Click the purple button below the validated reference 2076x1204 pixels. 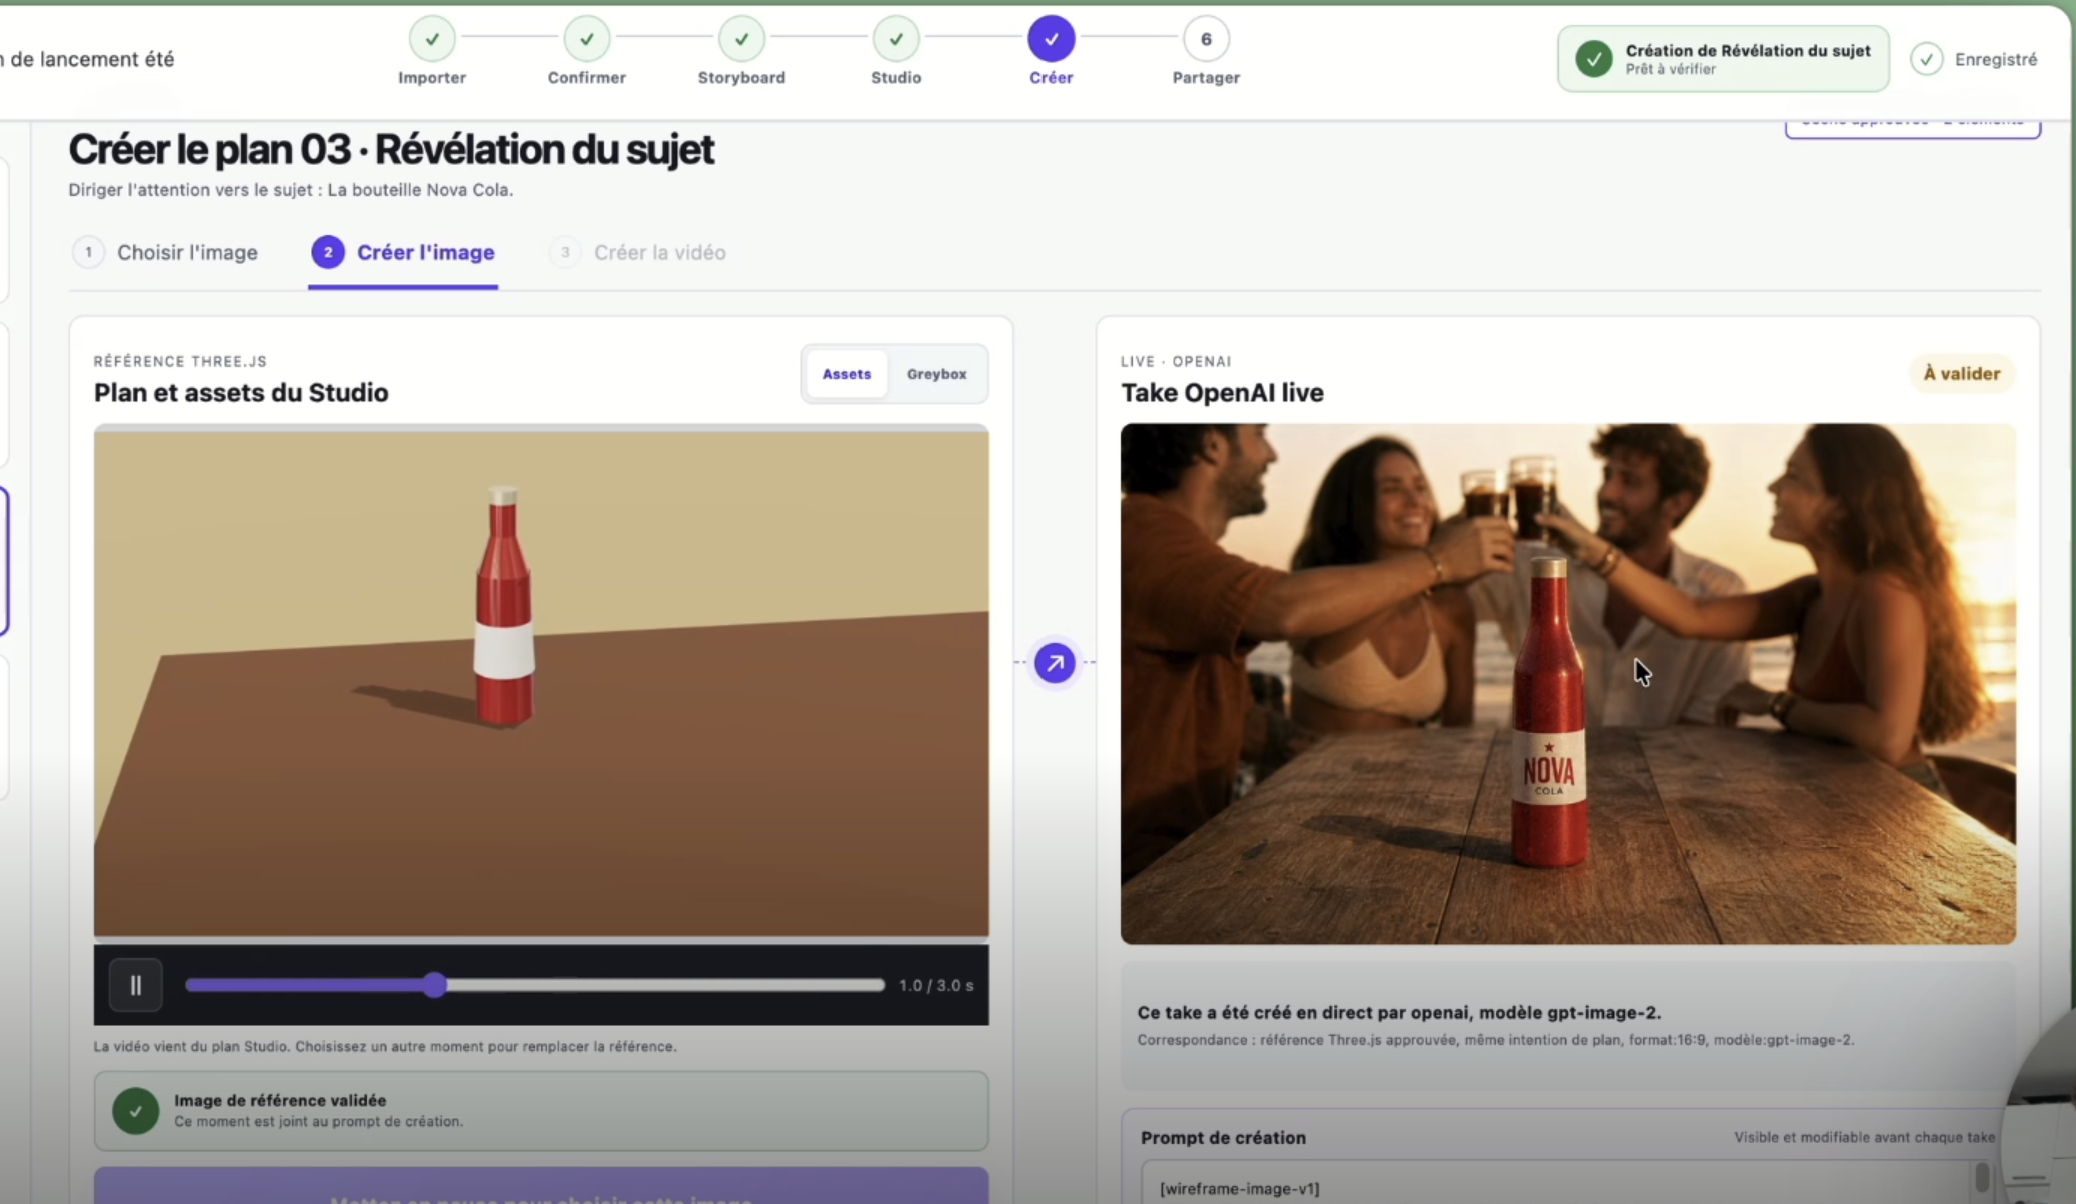541,1186
